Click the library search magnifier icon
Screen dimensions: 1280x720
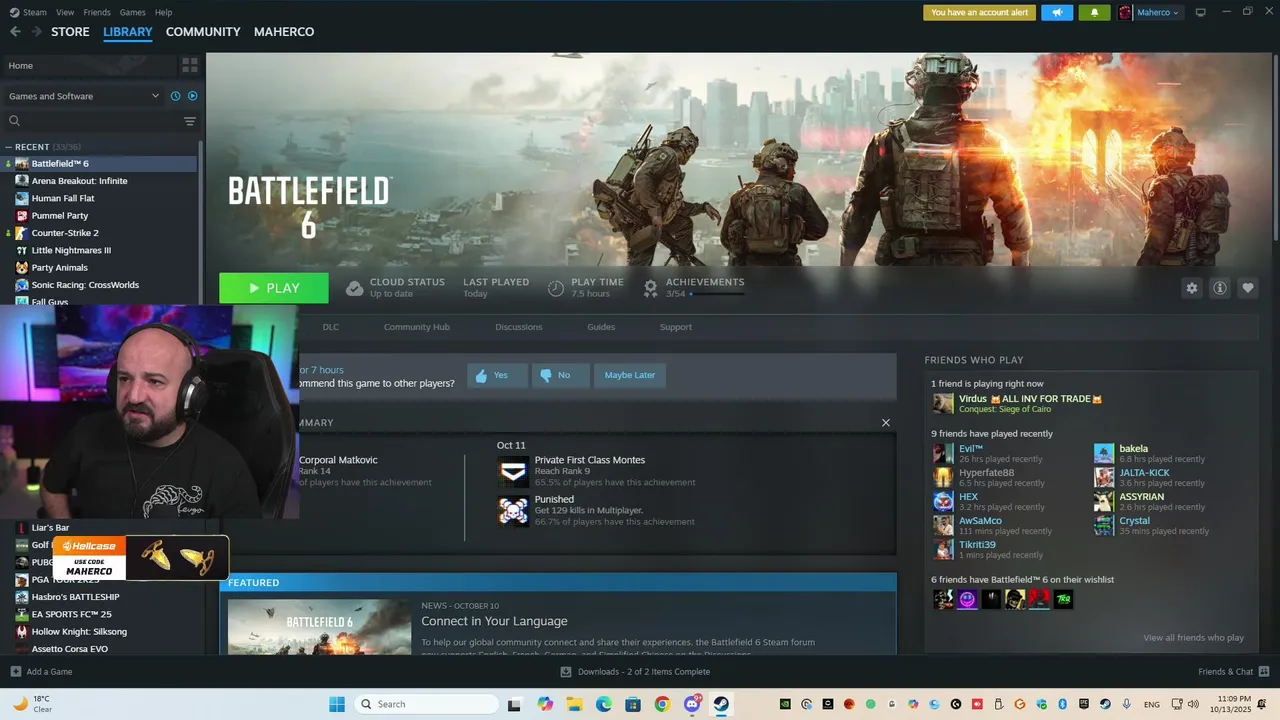tap(14, 121)
